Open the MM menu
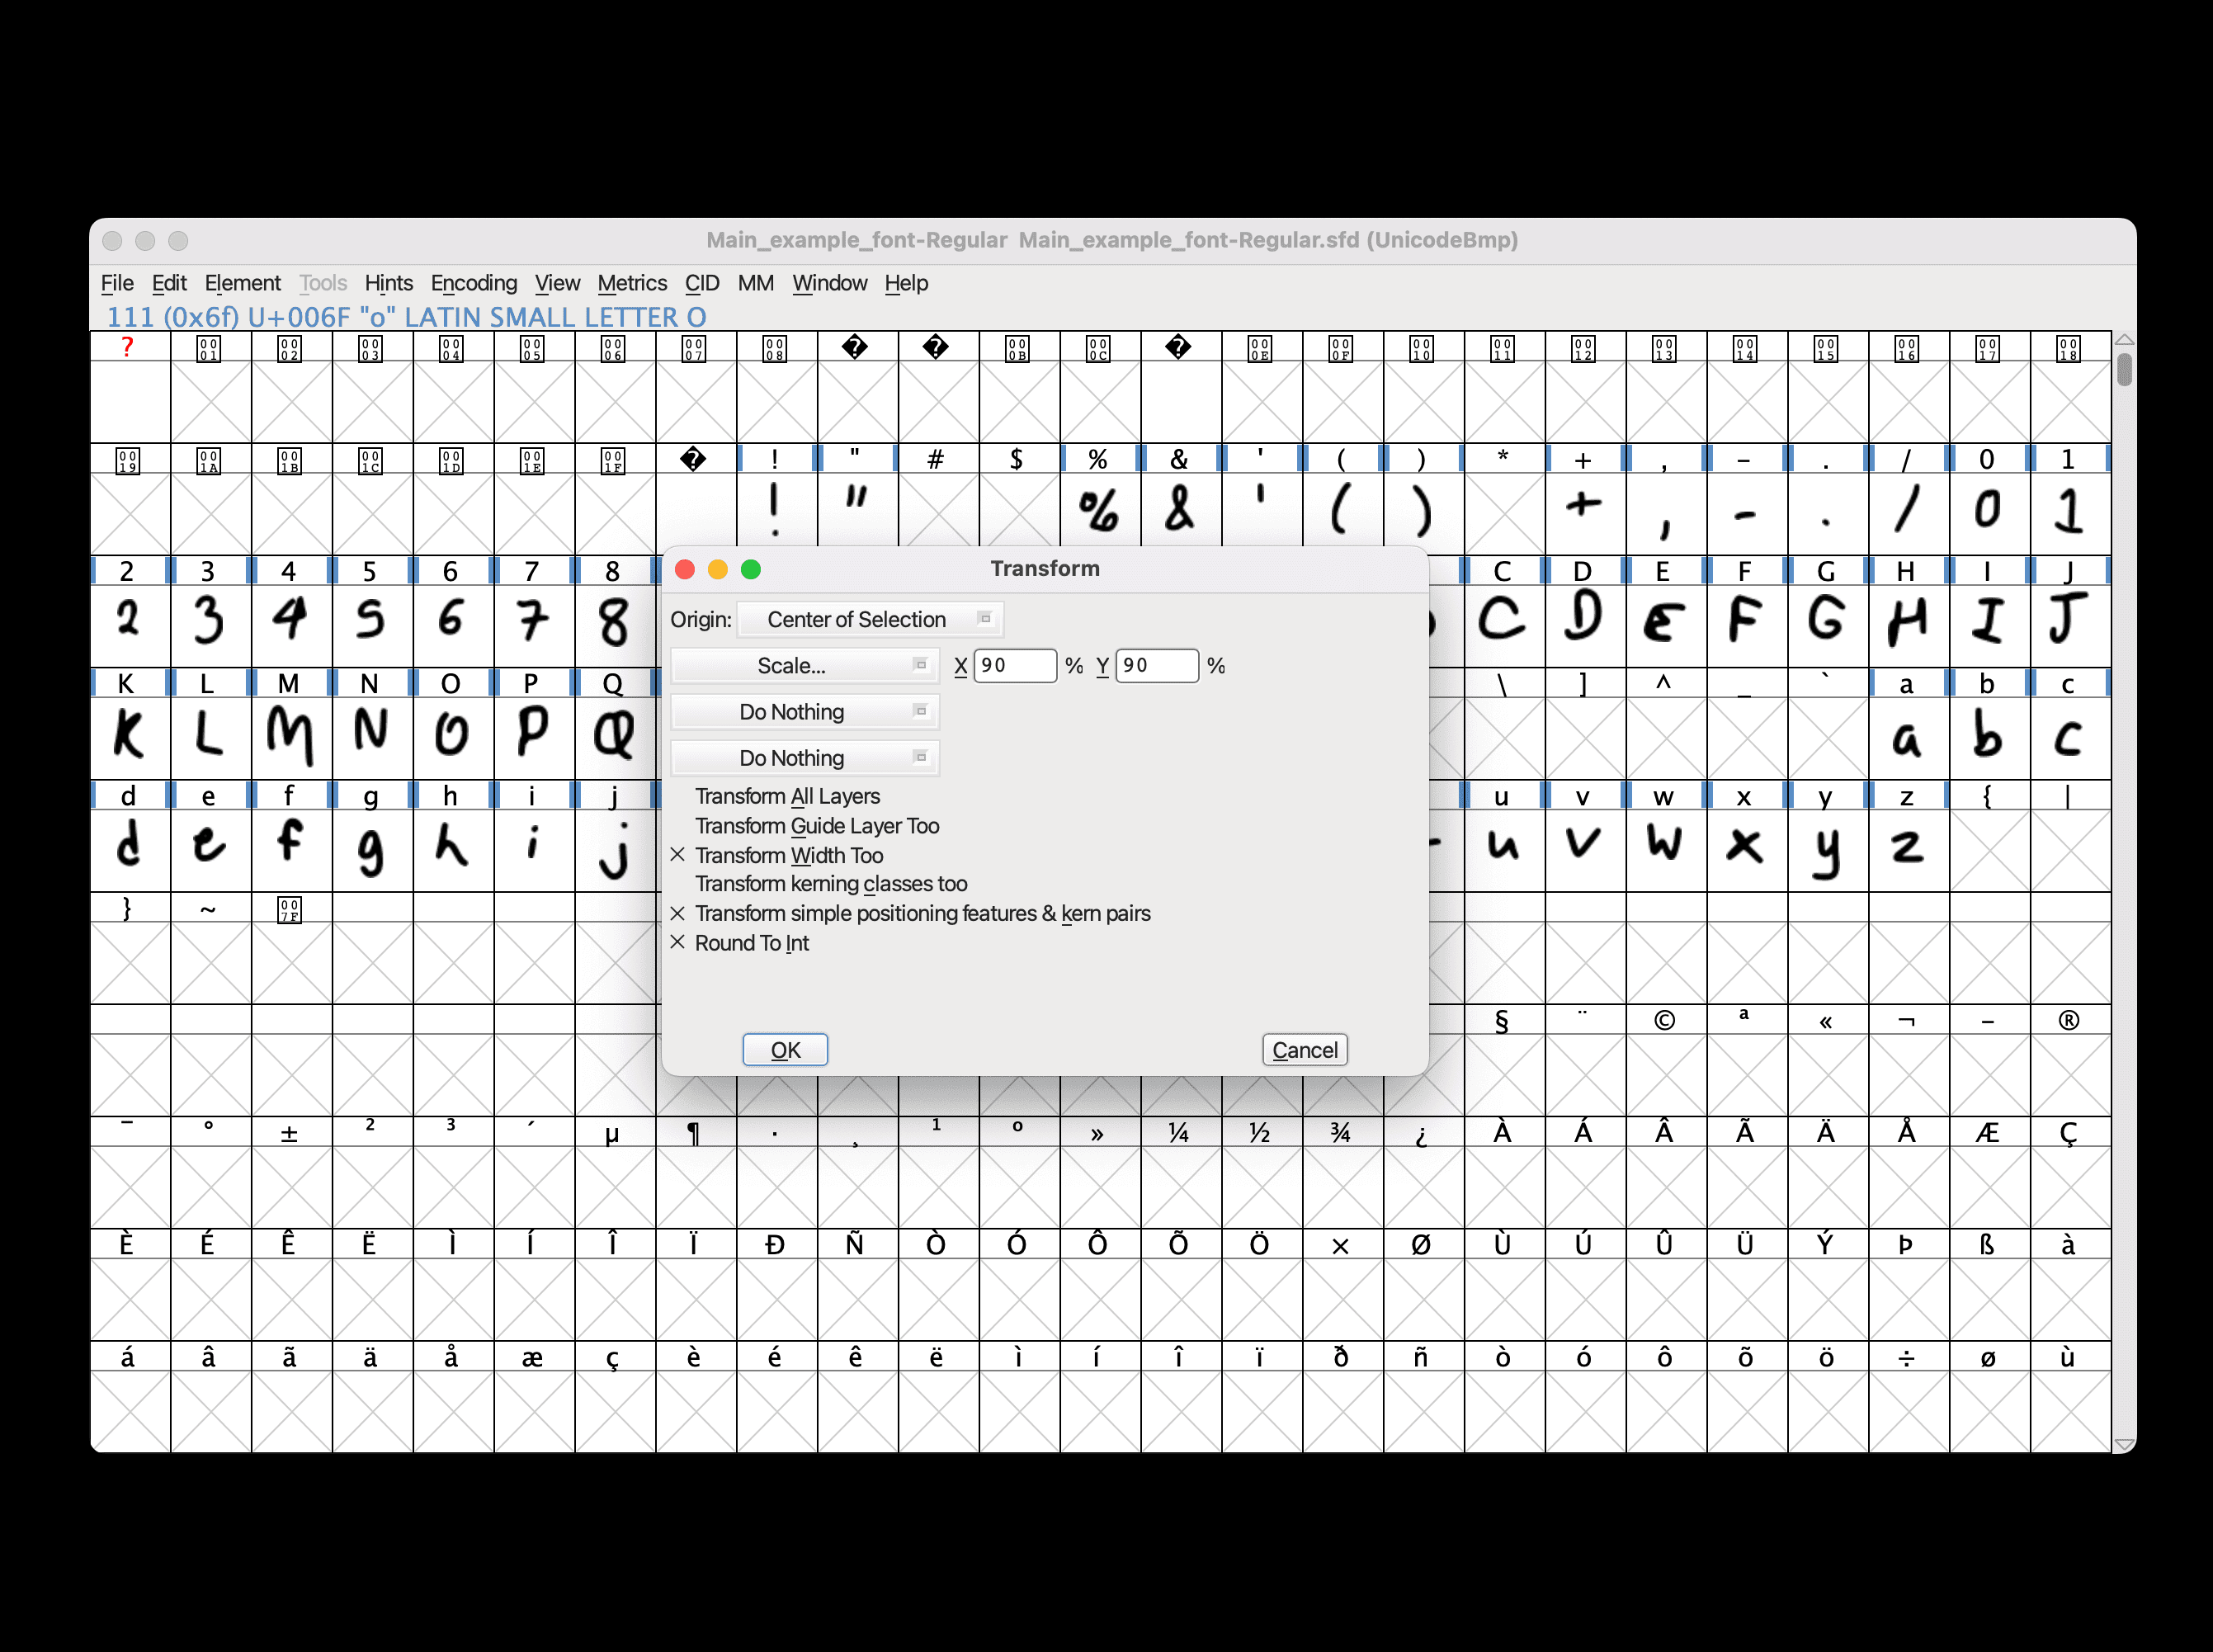The height and width of the screenshot is (1652, 2213). pos(755,283)
